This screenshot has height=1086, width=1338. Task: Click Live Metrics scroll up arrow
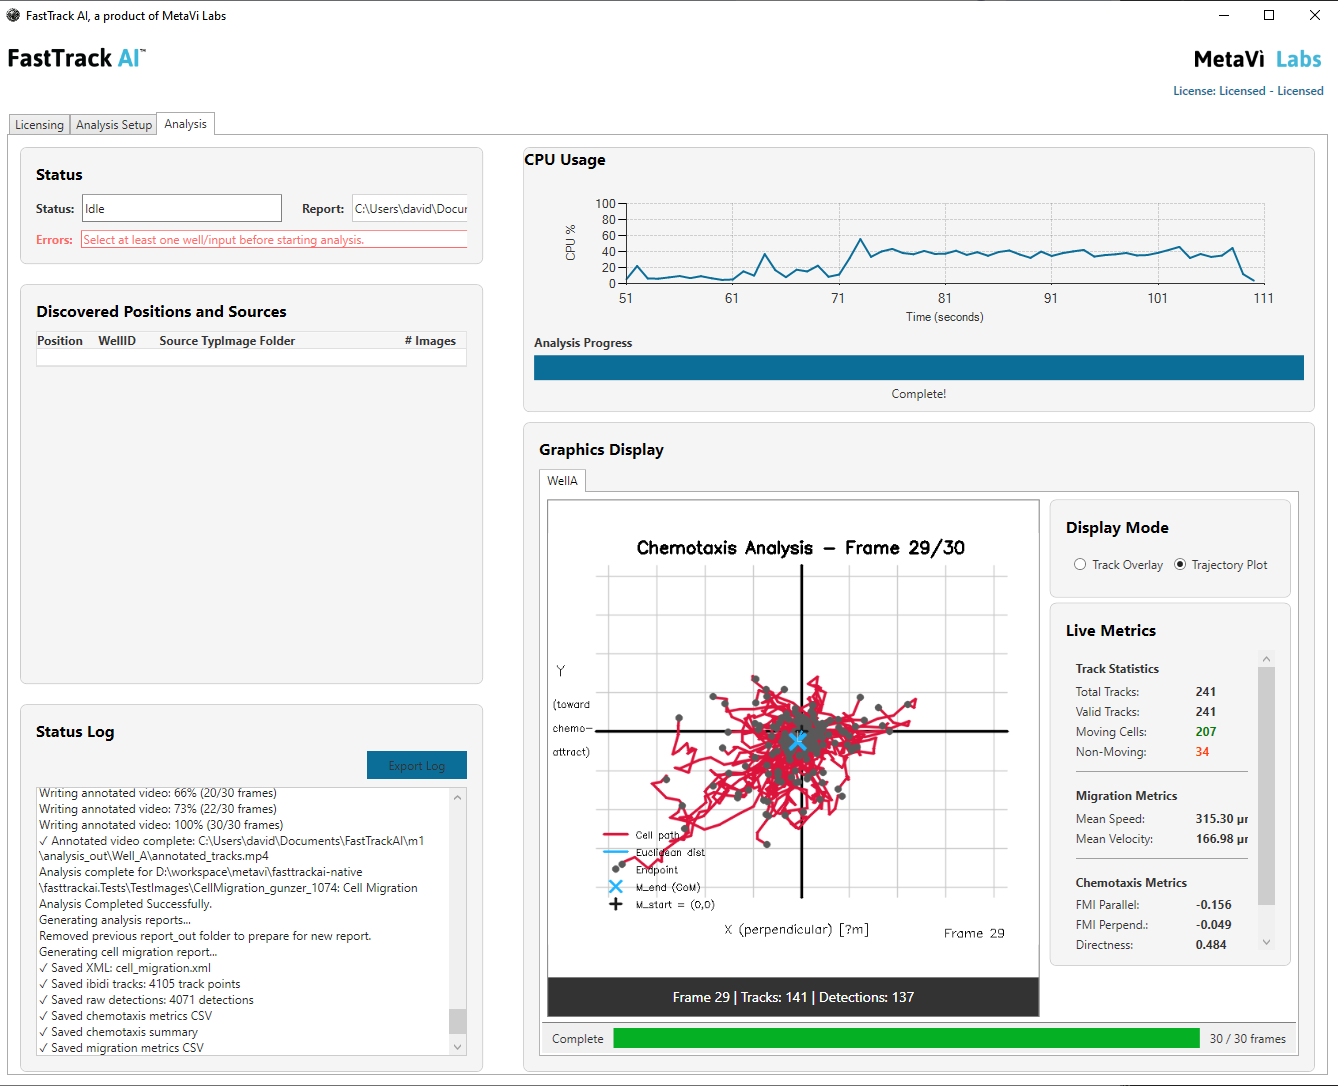pyautogui.click(x=1266, y=659)
